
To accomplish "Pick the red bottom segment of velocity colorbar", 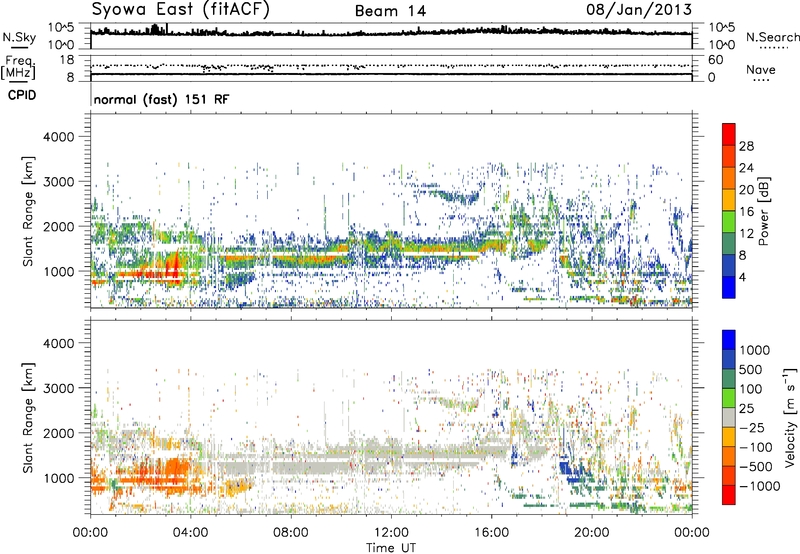I will point(729,495).
